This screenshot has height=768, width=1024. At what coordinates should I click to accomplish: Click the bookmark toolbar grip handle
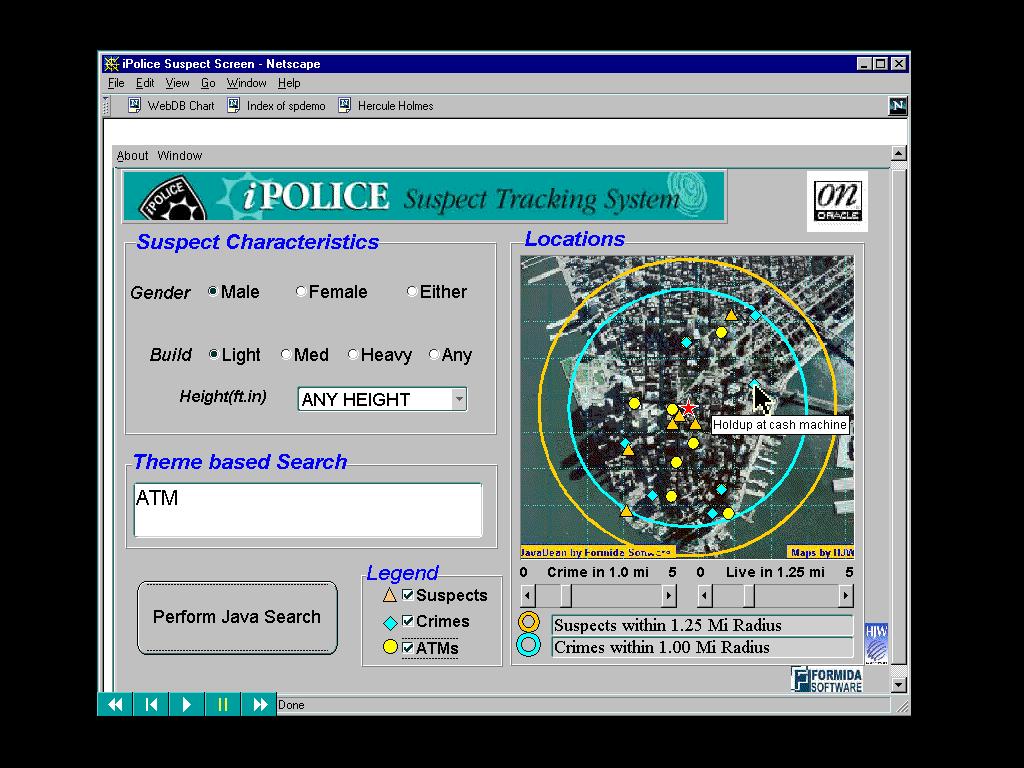106,106
